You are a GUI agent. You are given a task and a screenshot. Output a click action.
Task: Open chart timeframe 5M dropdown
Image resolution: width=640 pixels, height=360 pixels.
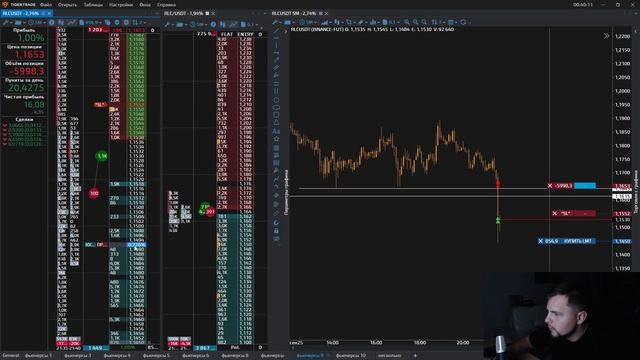point(307,22)
